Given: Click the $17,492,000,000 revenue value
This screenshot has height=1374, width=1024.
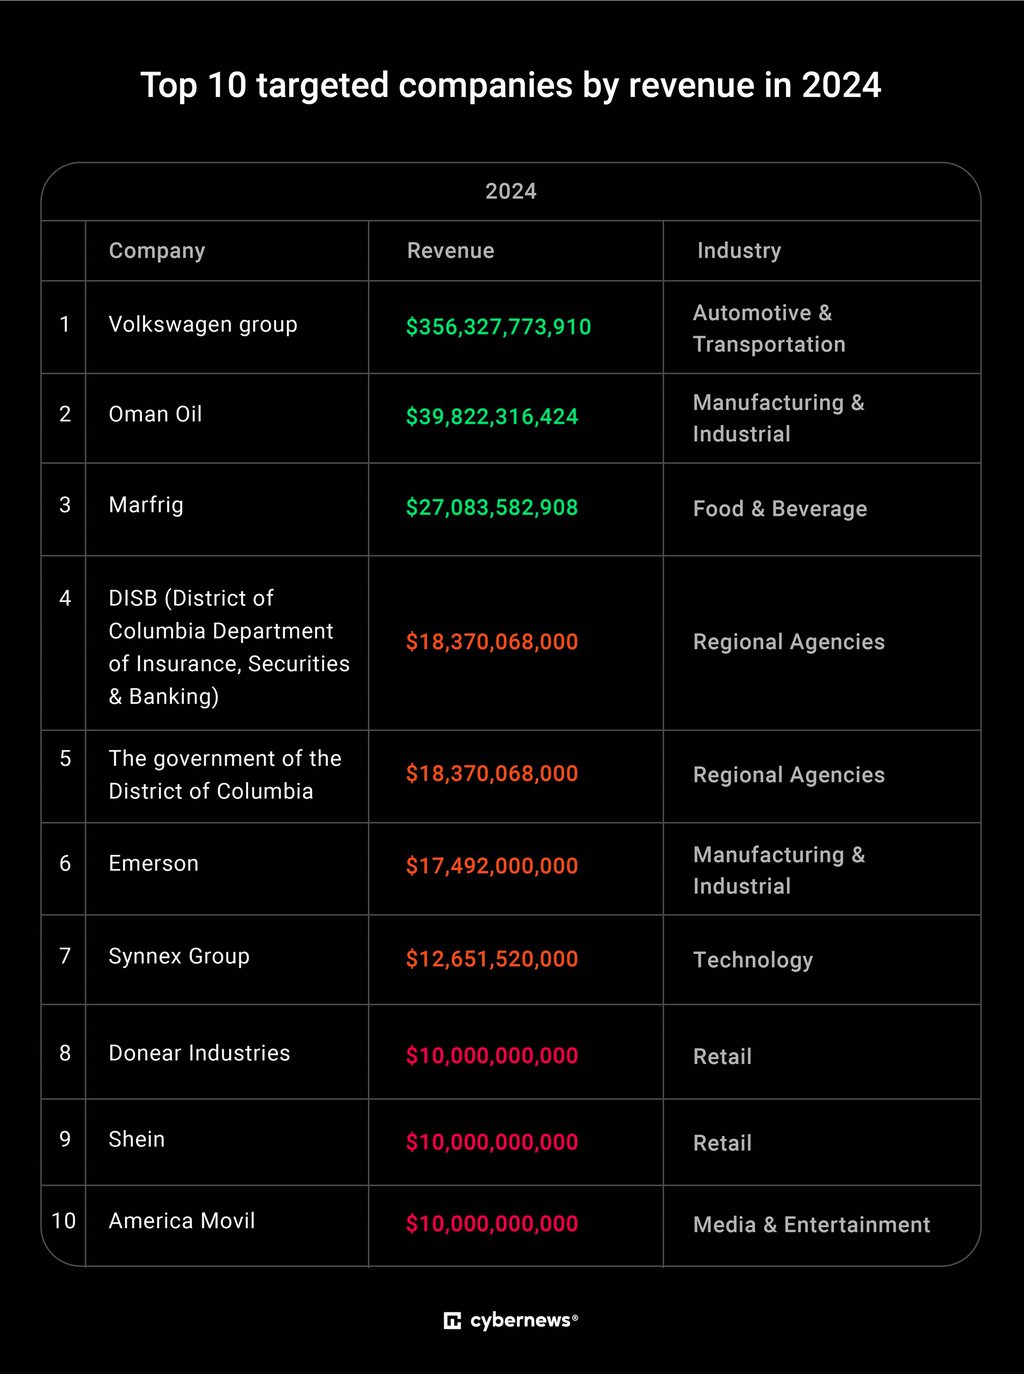Looking at the screenshot, I should coord(491,867).
